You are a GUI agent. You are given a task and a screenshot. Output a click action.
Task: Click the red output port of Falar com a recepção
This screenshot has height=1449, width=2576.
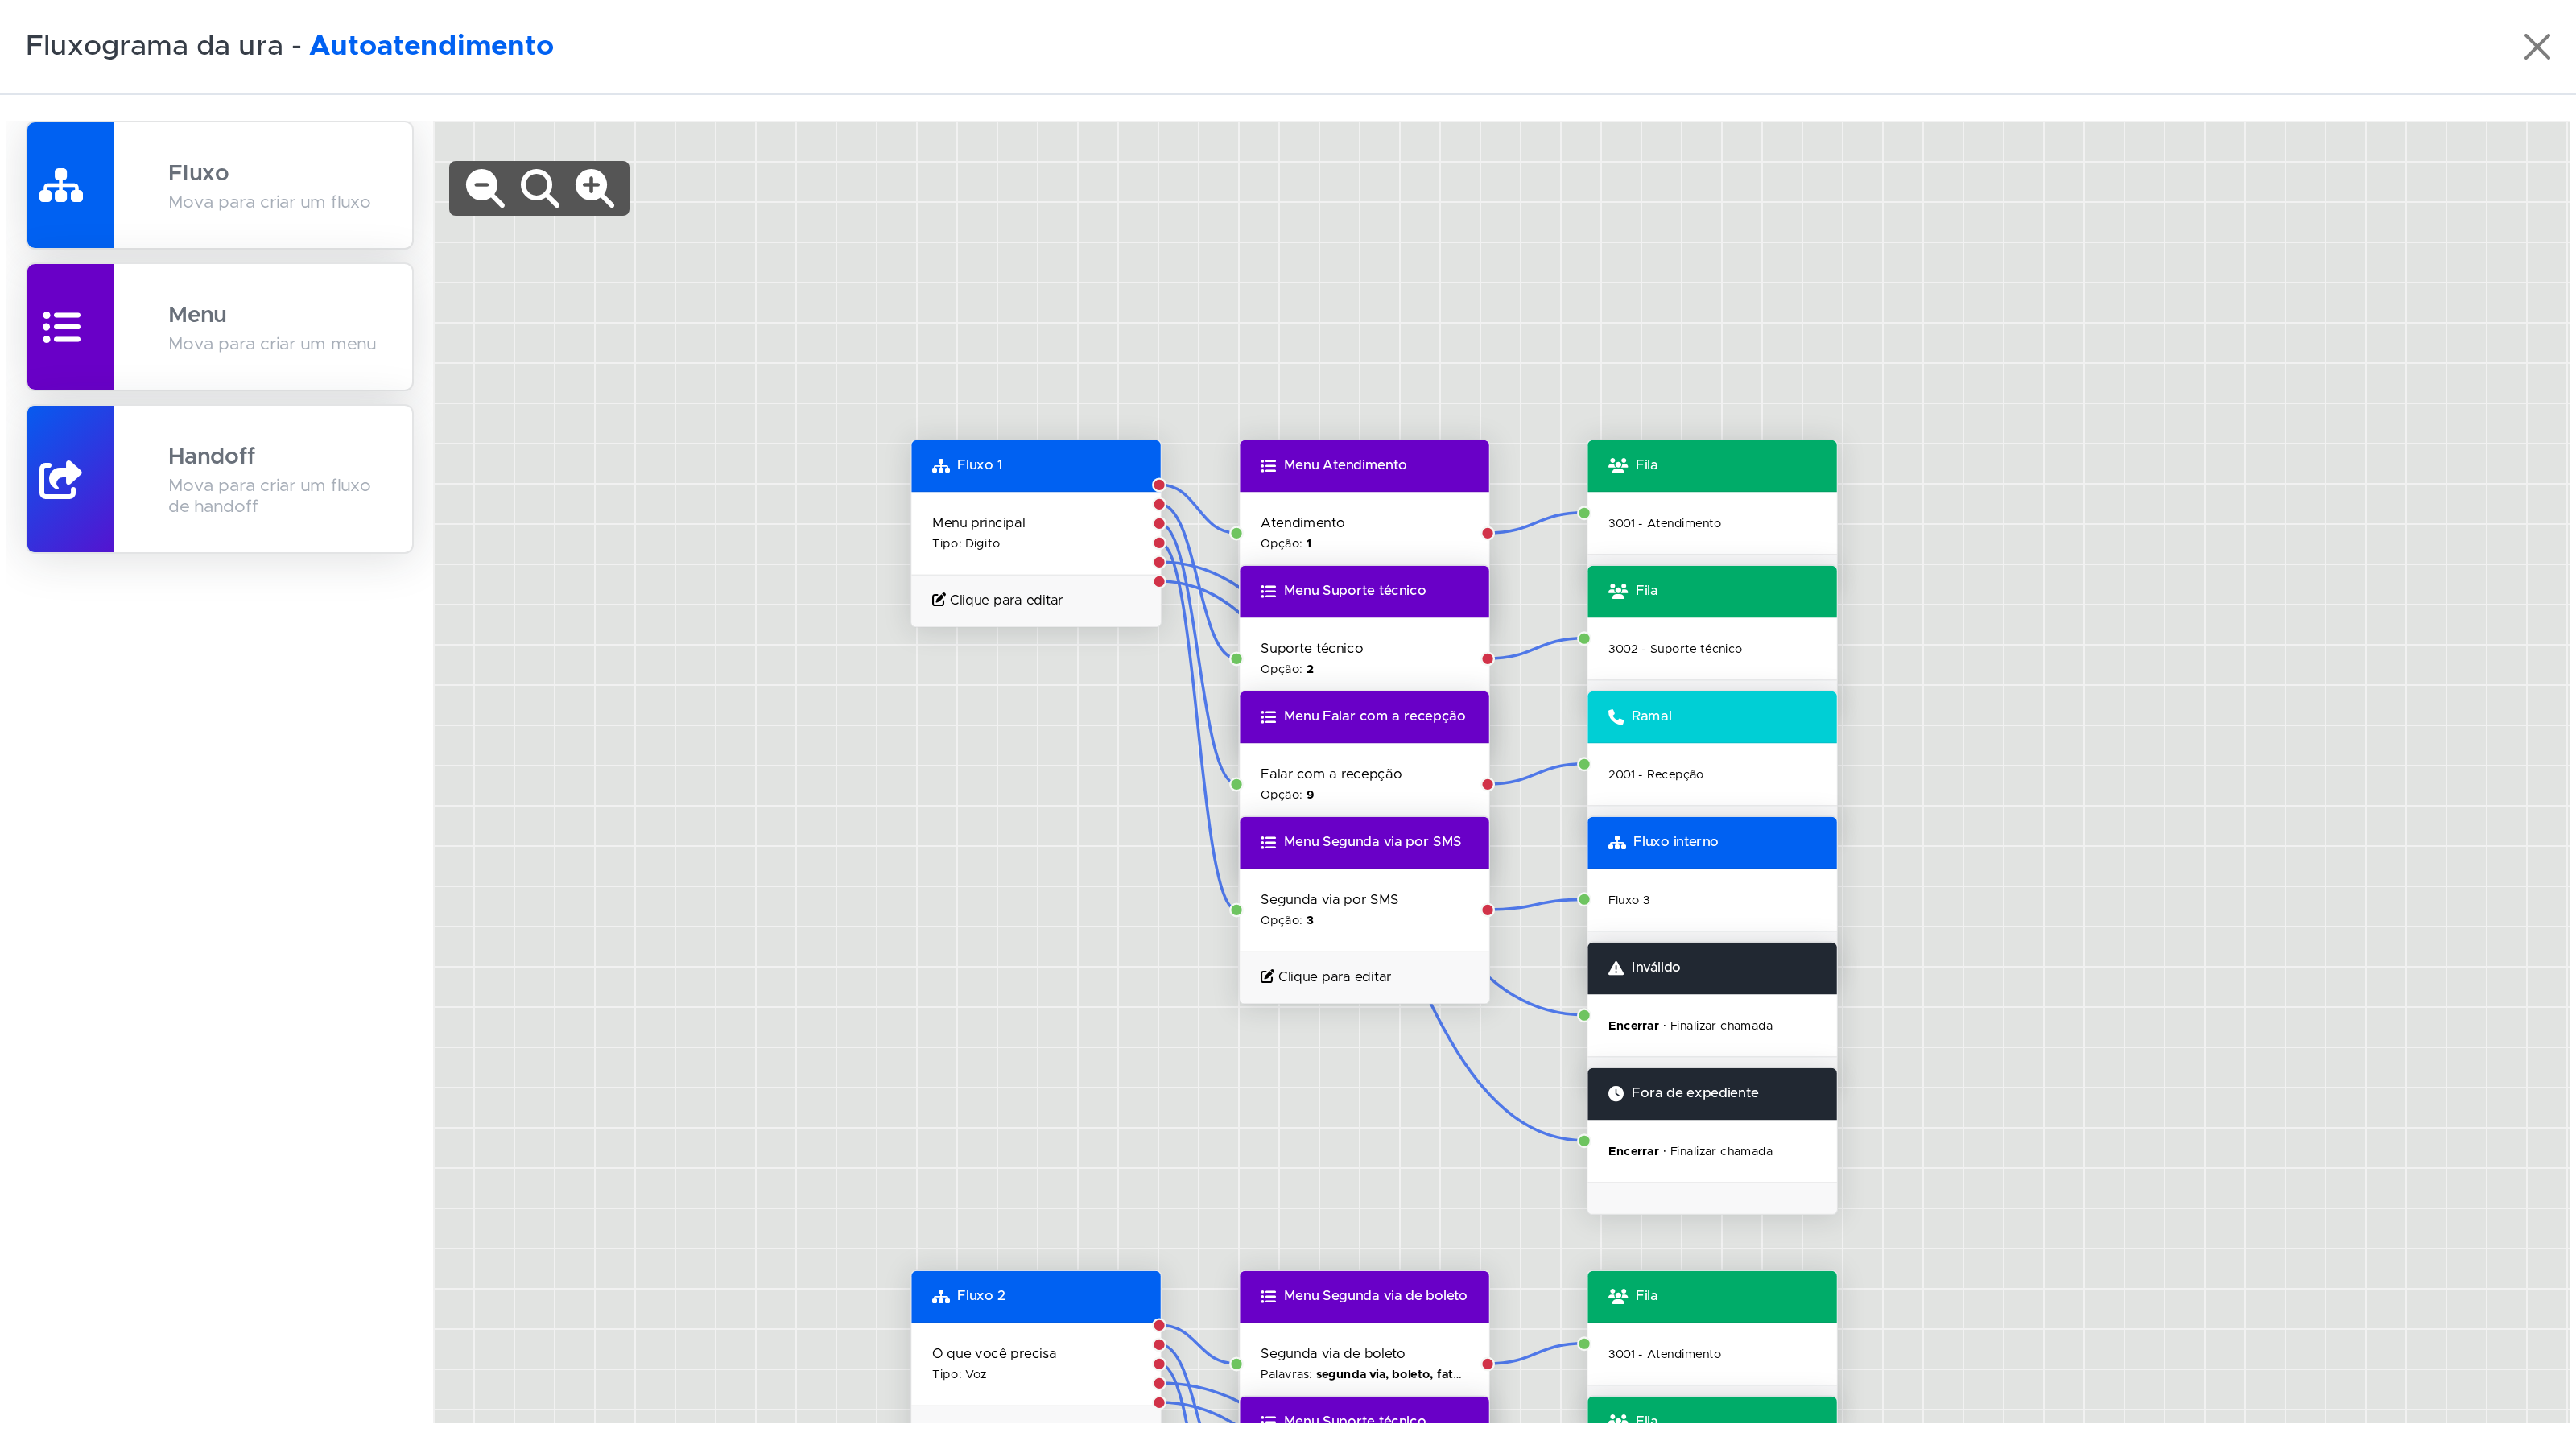click(x=1488, y=785)
